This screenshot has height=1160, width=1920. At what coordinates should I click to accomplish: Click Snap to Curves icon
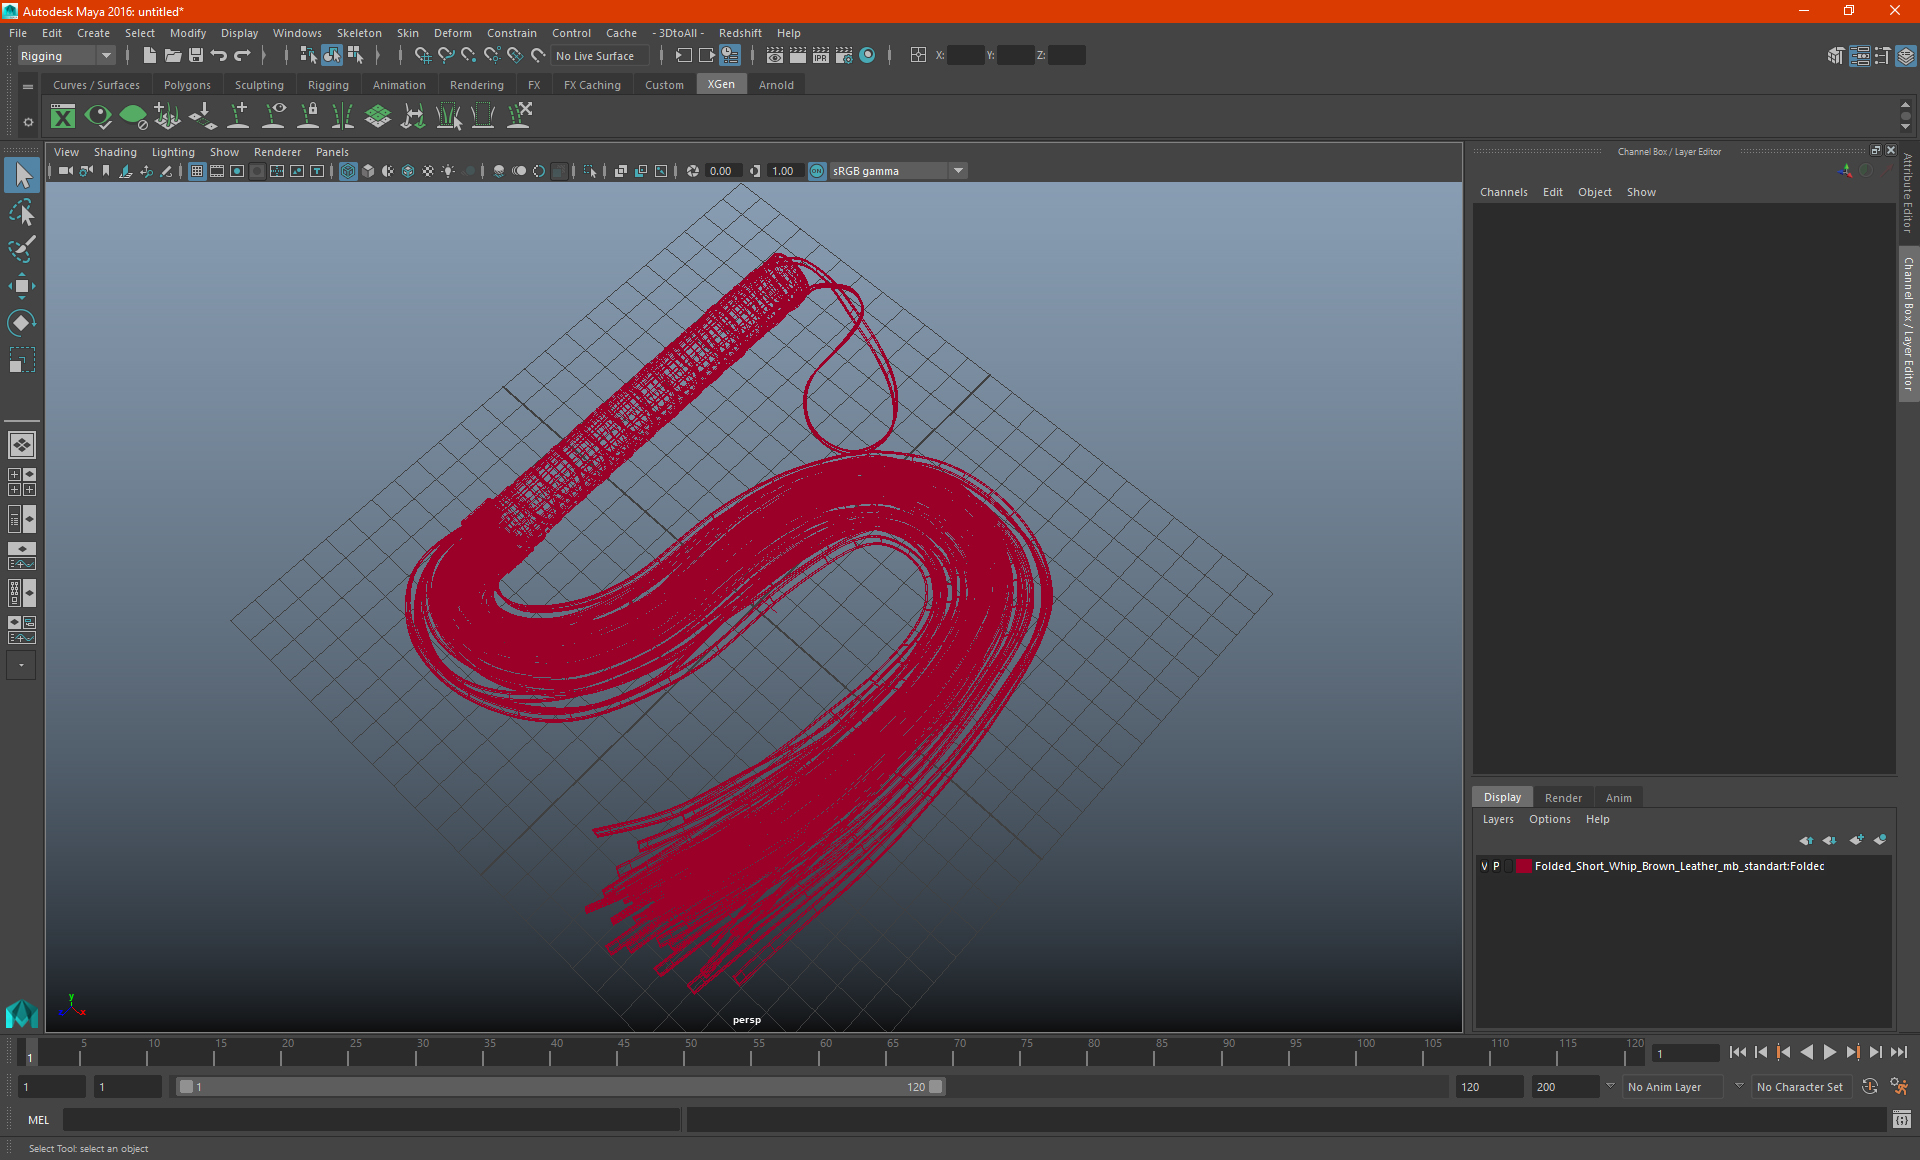445,56
